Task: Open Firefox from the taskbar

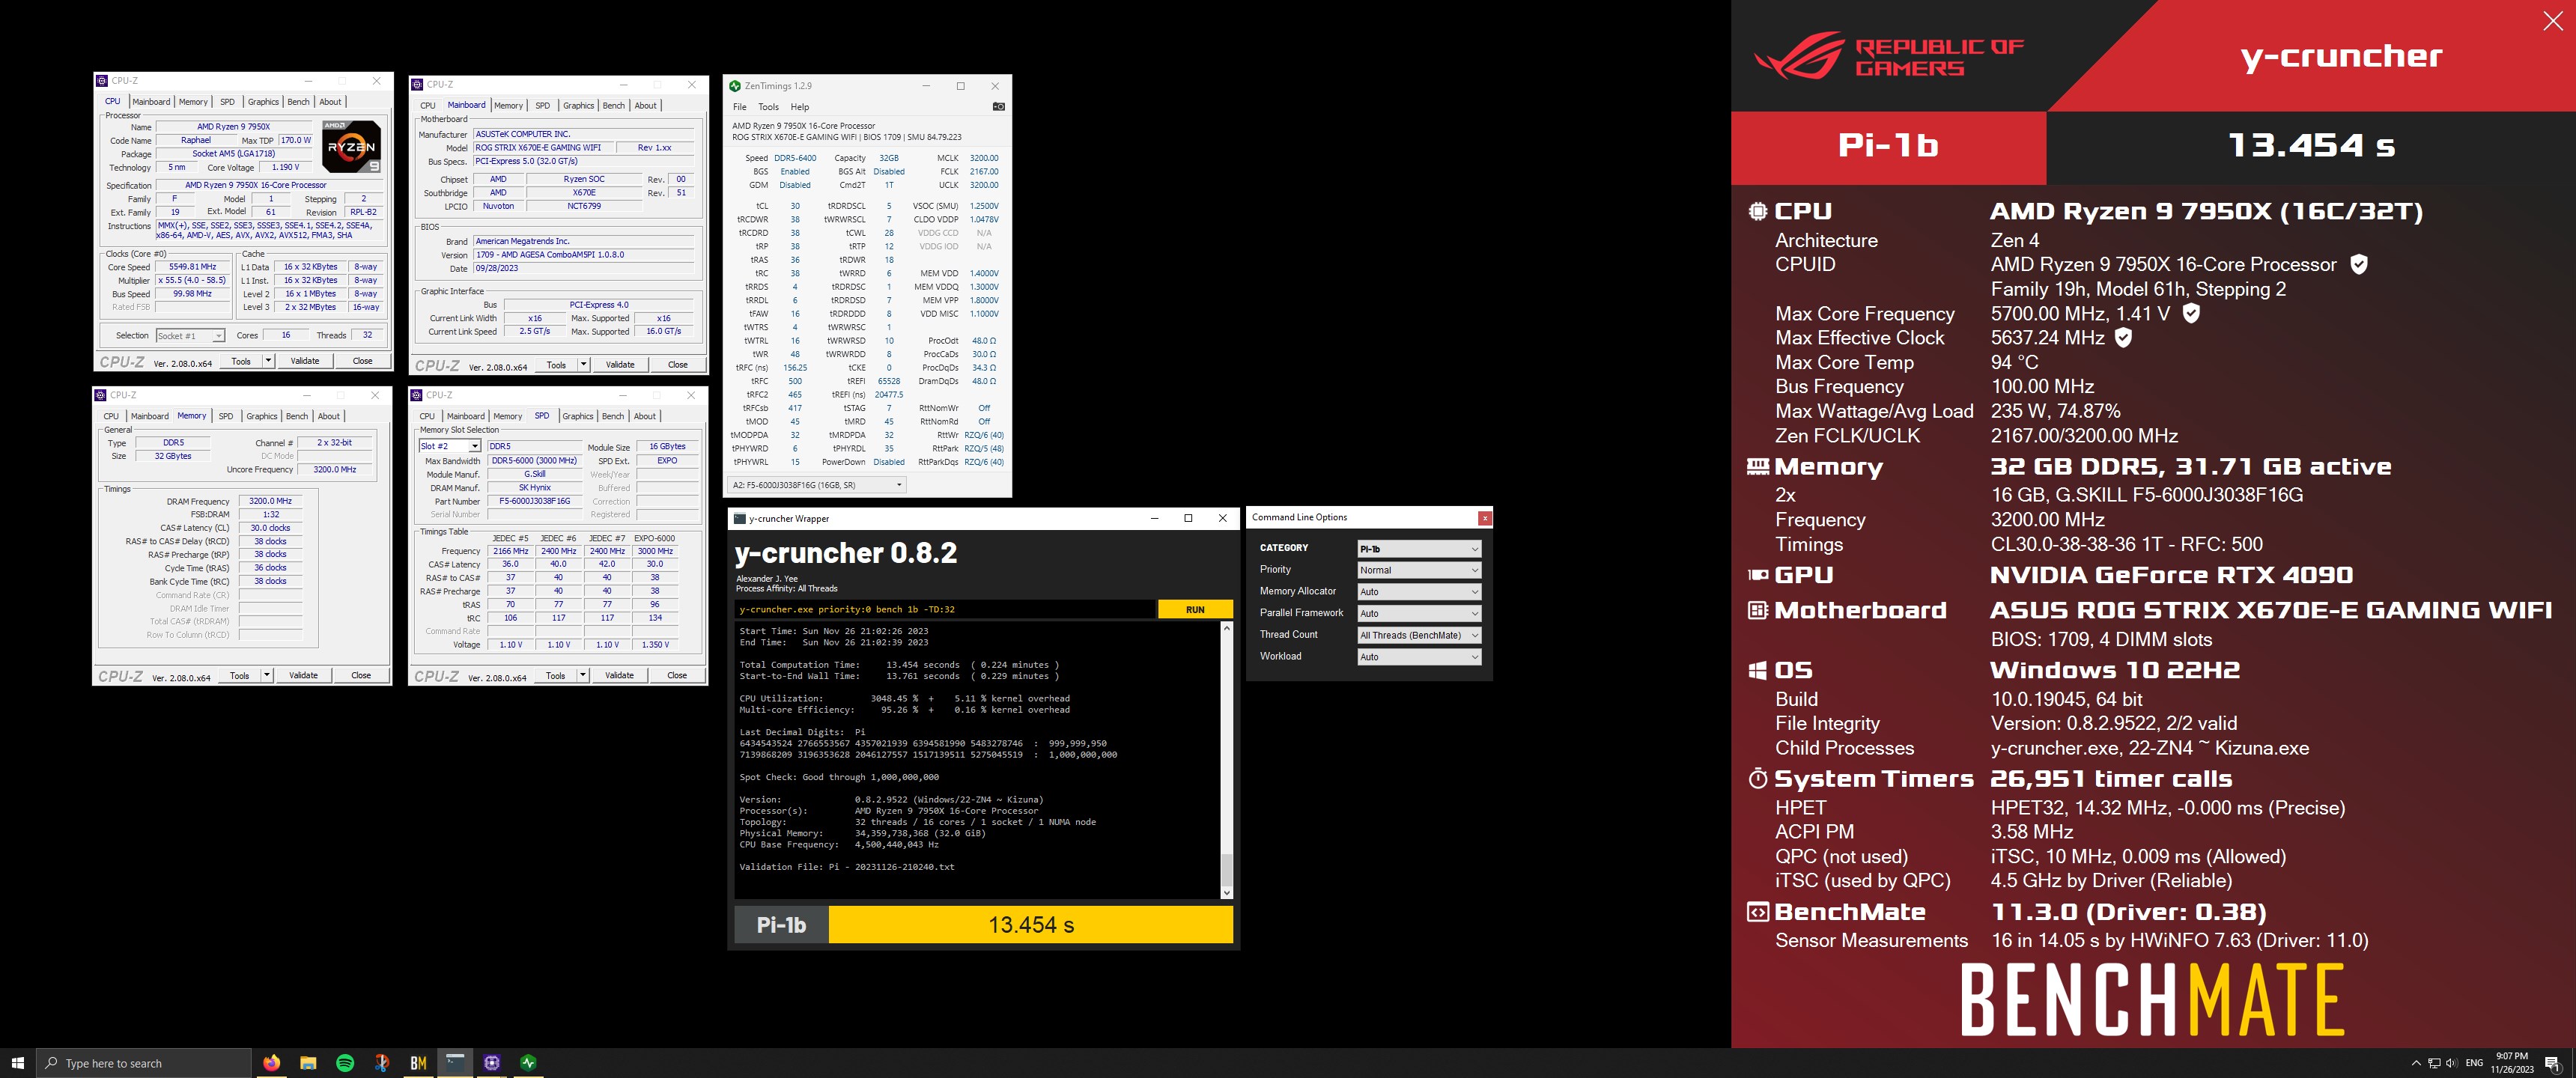Action: [272, 1062]
